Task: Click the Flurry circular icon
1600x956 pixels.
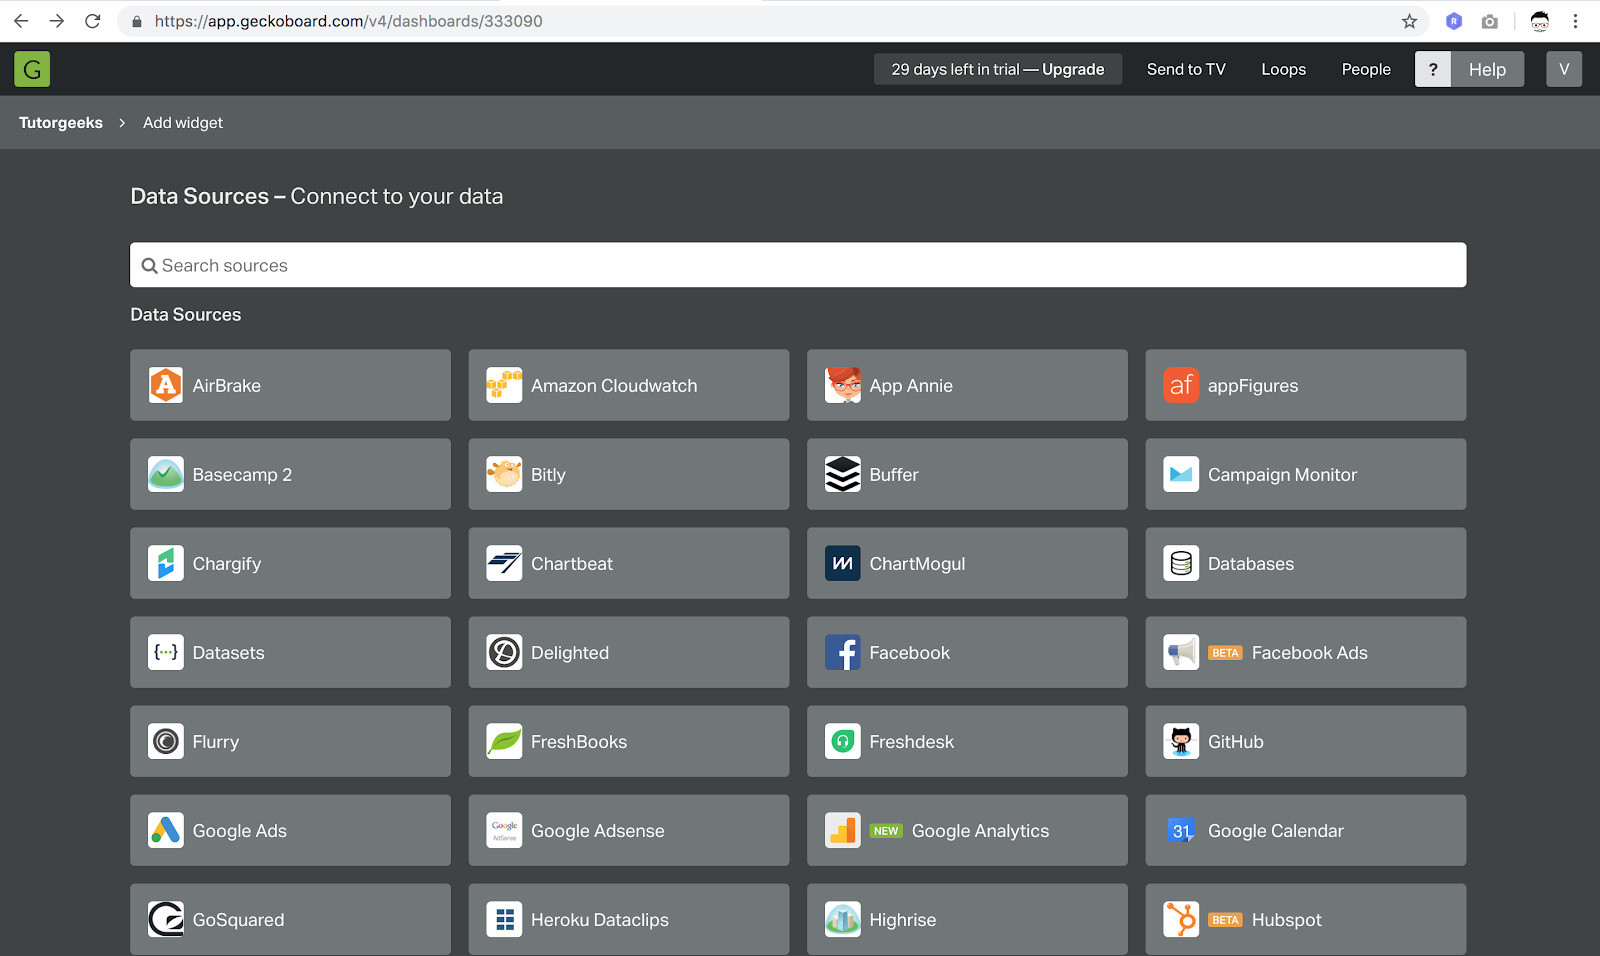Action: (166, 741)
